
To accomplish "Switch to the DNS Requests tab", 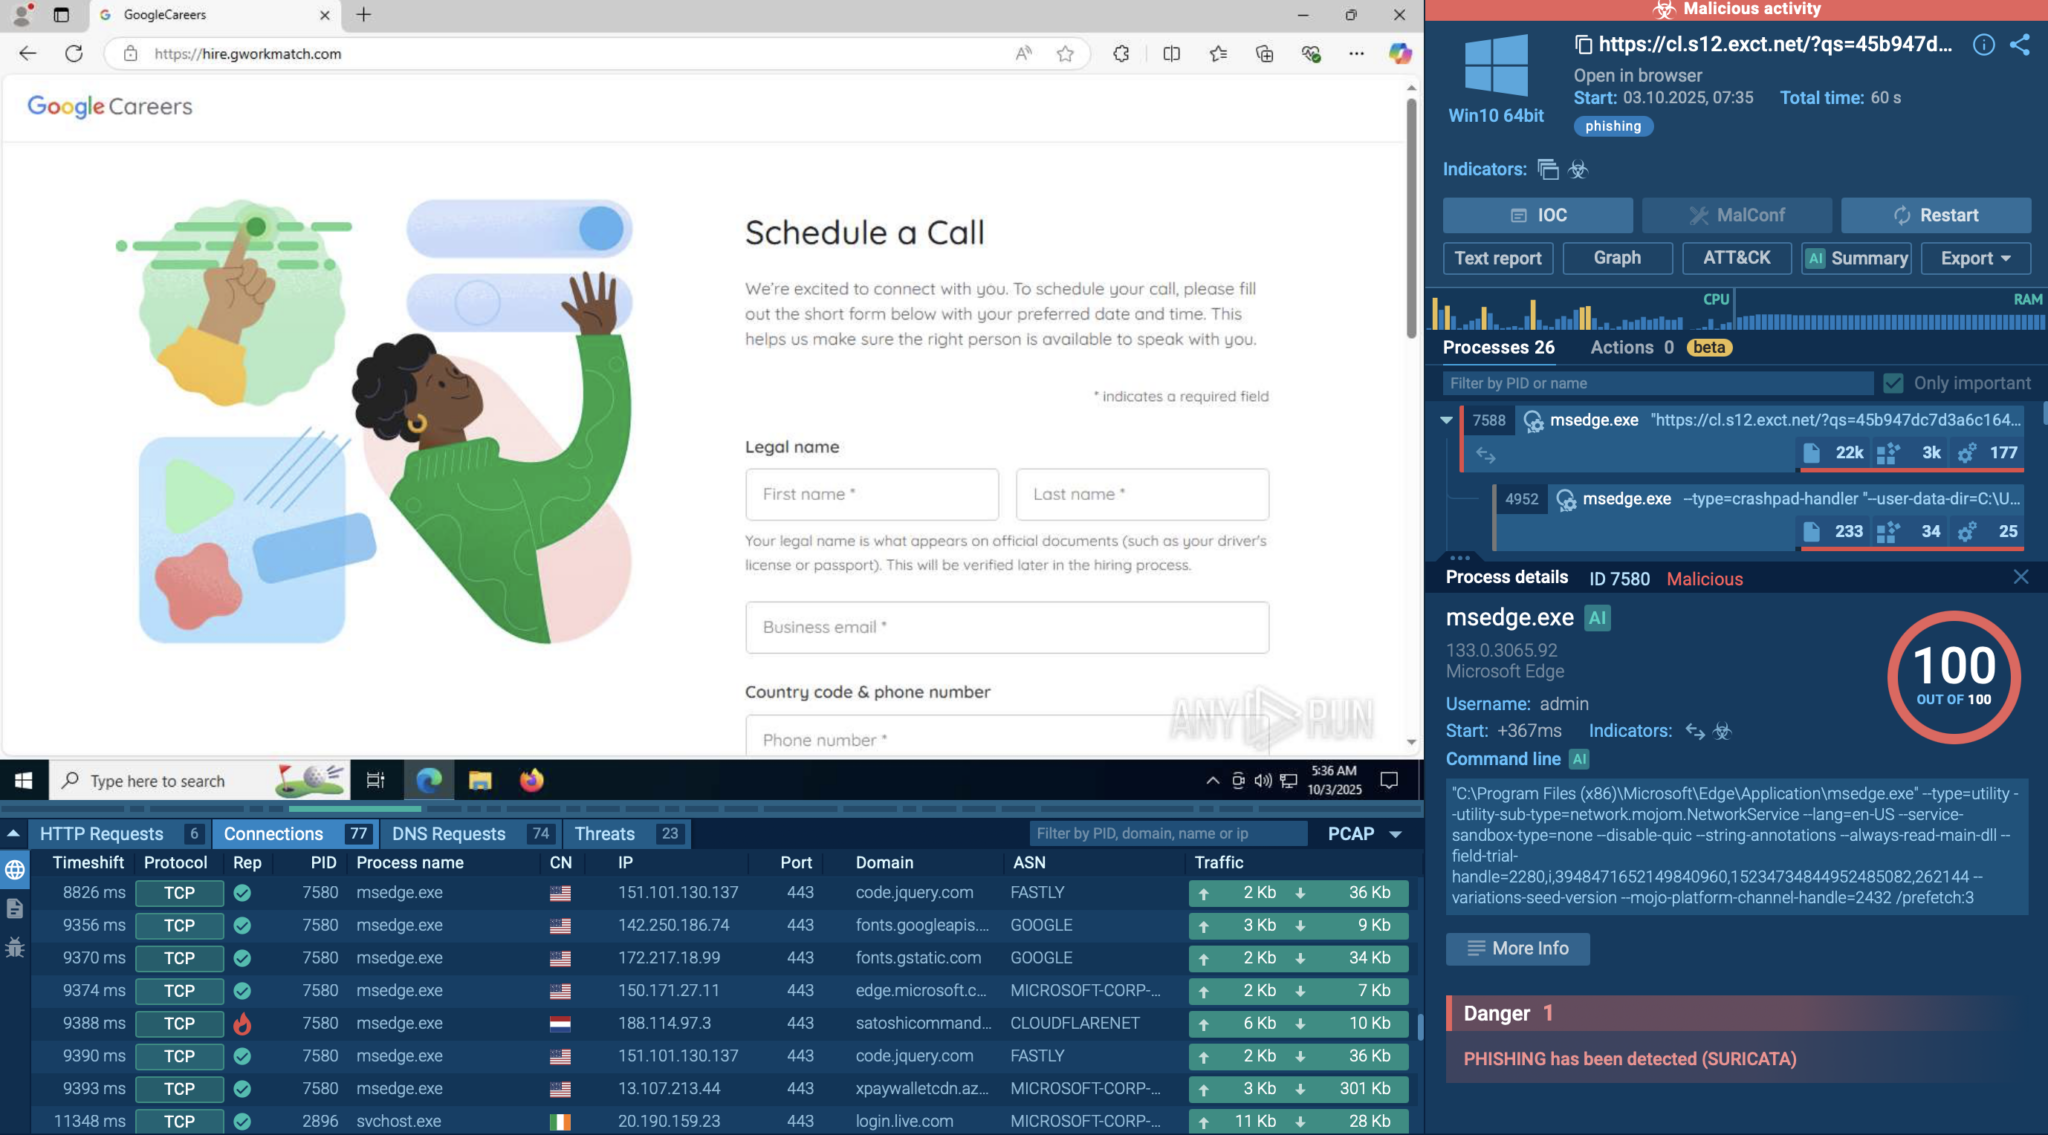I will coord(447,833).
